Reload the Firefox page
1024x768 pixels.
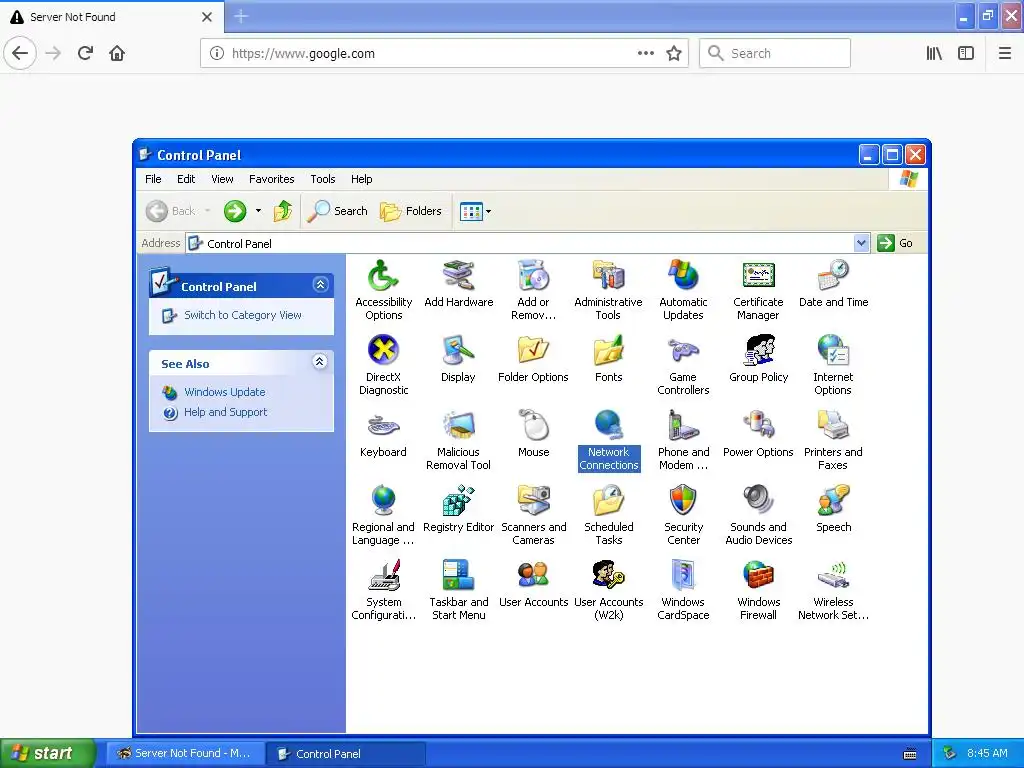click(x=86, y=53)
